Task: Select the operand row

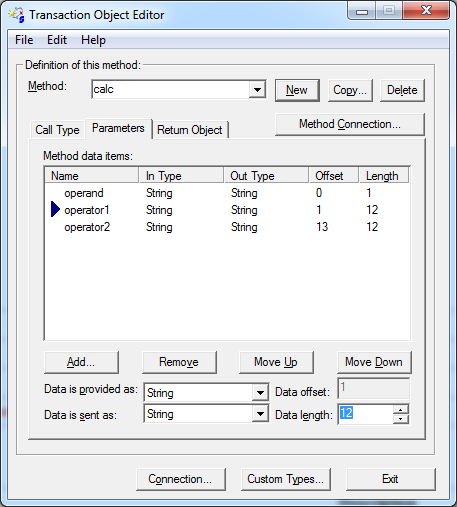Action: pyautogui.click(x=227, y=193)
